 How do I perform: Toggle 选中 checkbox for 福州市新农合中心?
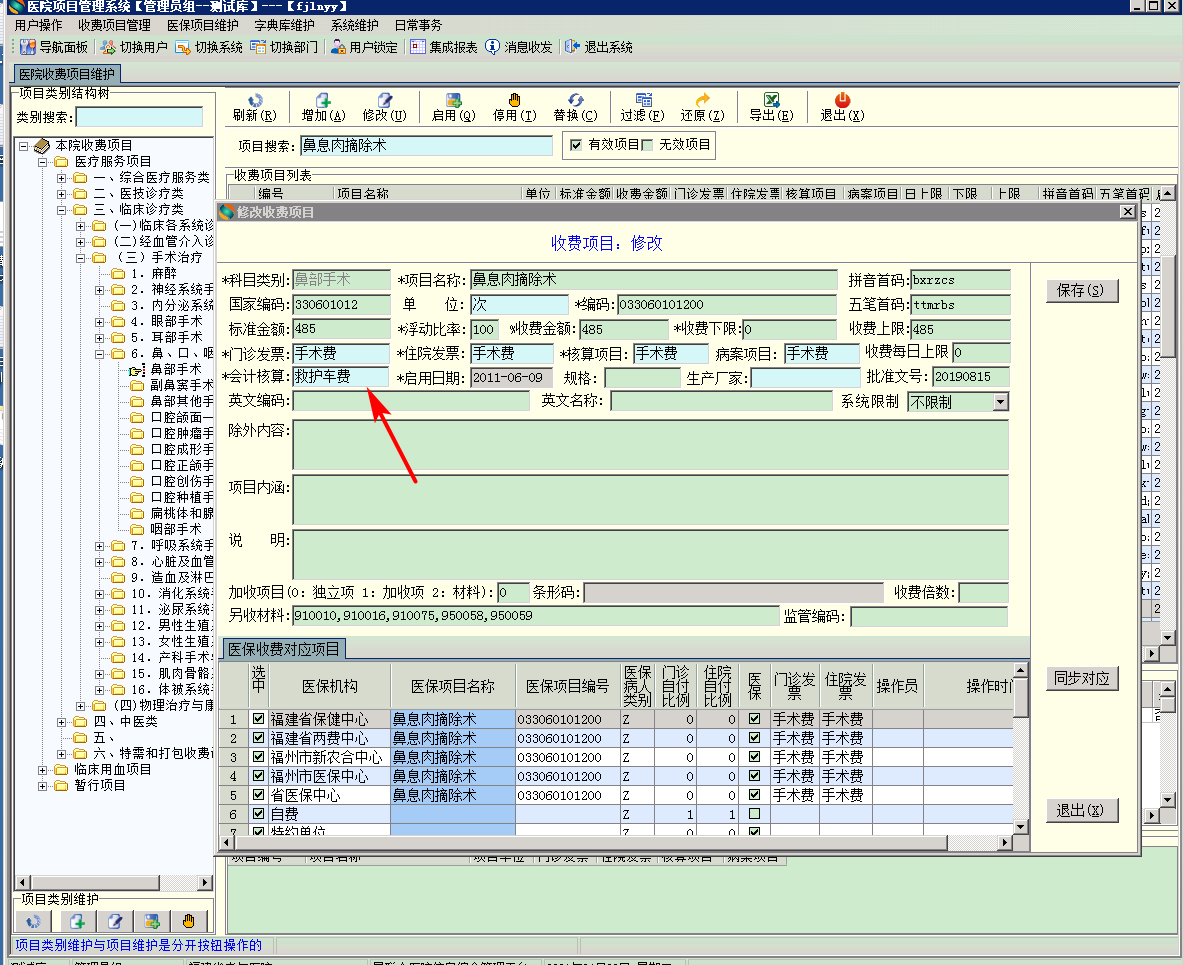point(258,757)
